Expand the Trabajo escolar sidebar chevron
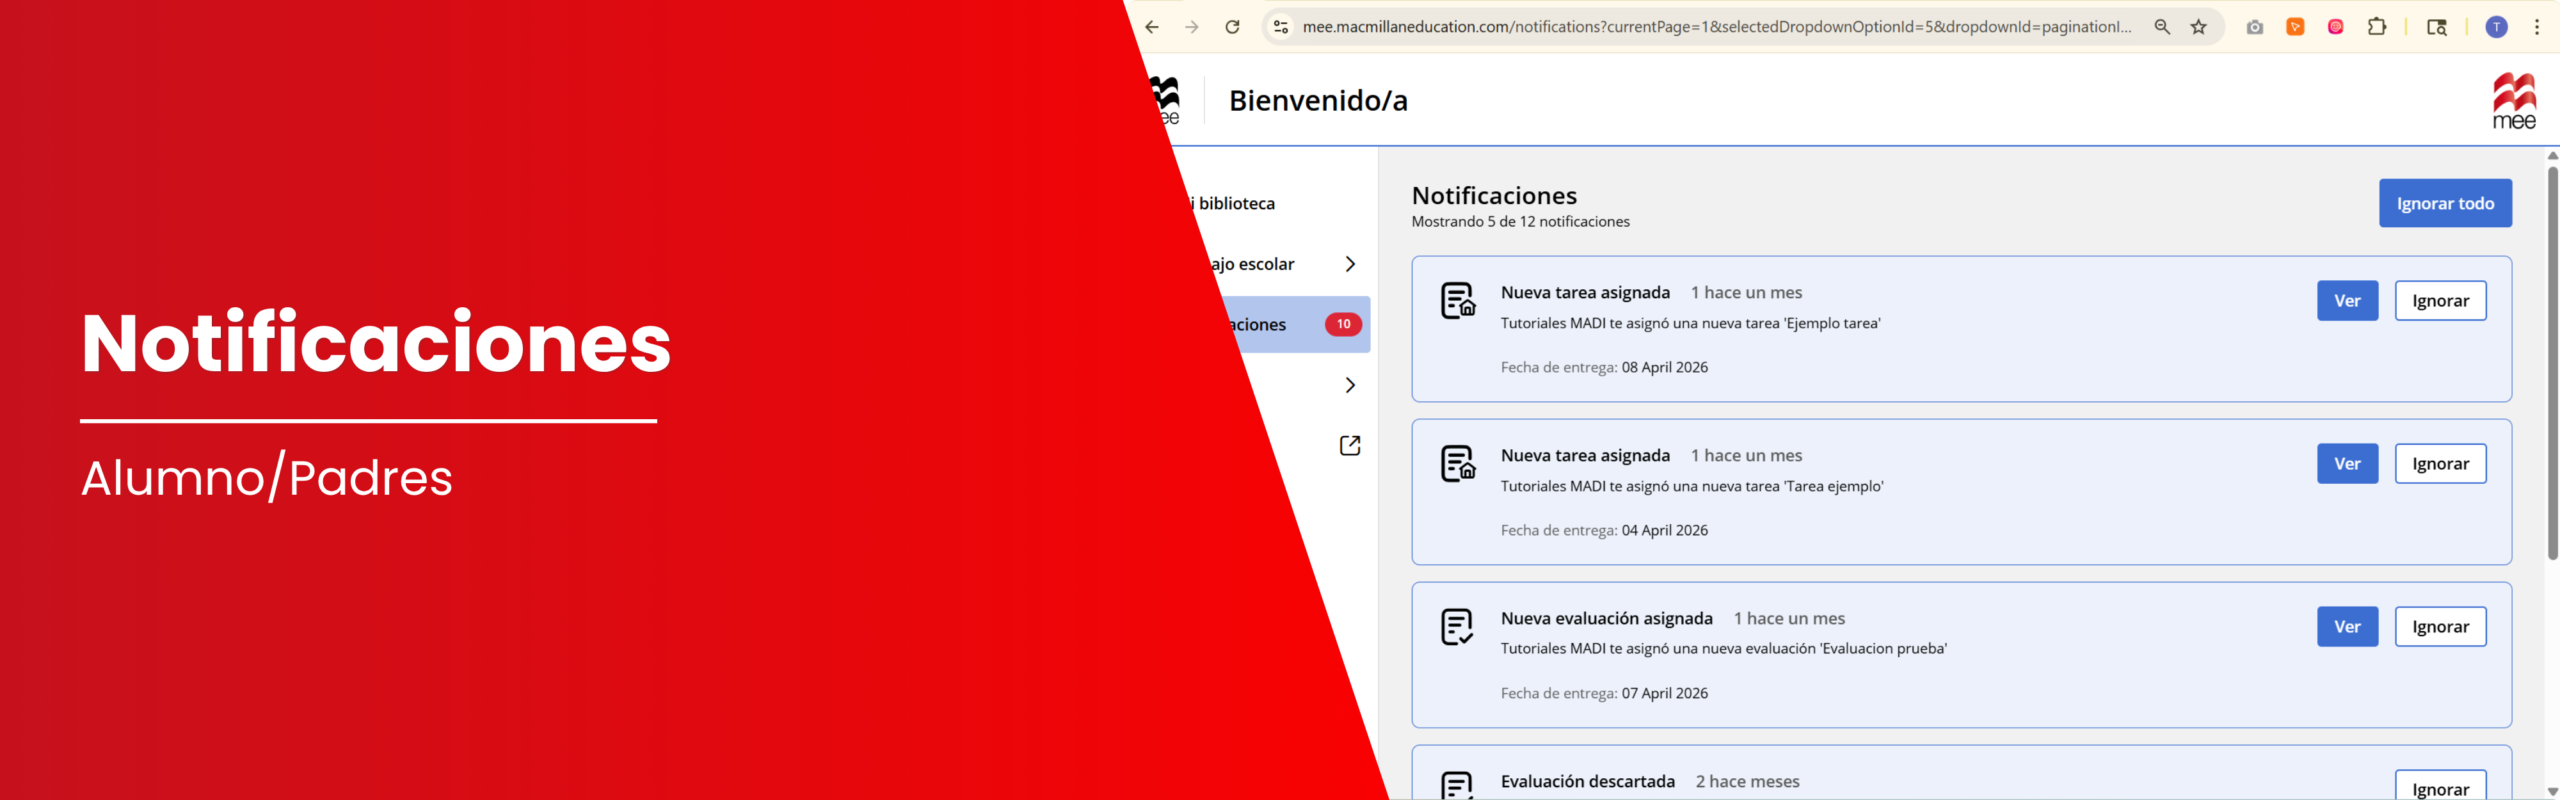Image resolution: width=2560 pixels, height=800 pixels. click(1350, 264)
